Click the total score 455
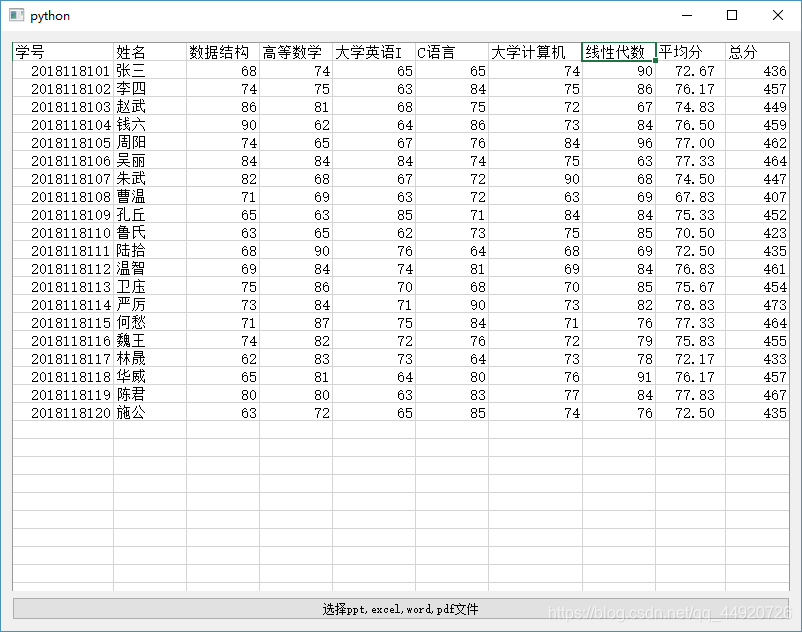This screenshot has width=802, height=632. coord(758,341)
